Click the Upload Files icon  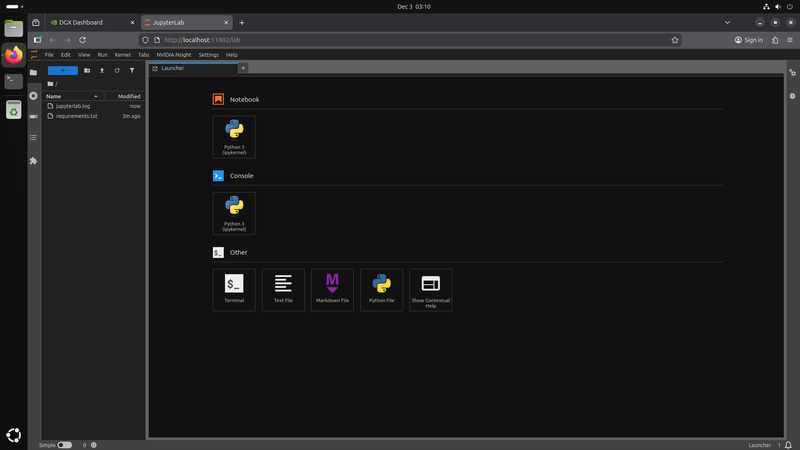pos(102,70)
